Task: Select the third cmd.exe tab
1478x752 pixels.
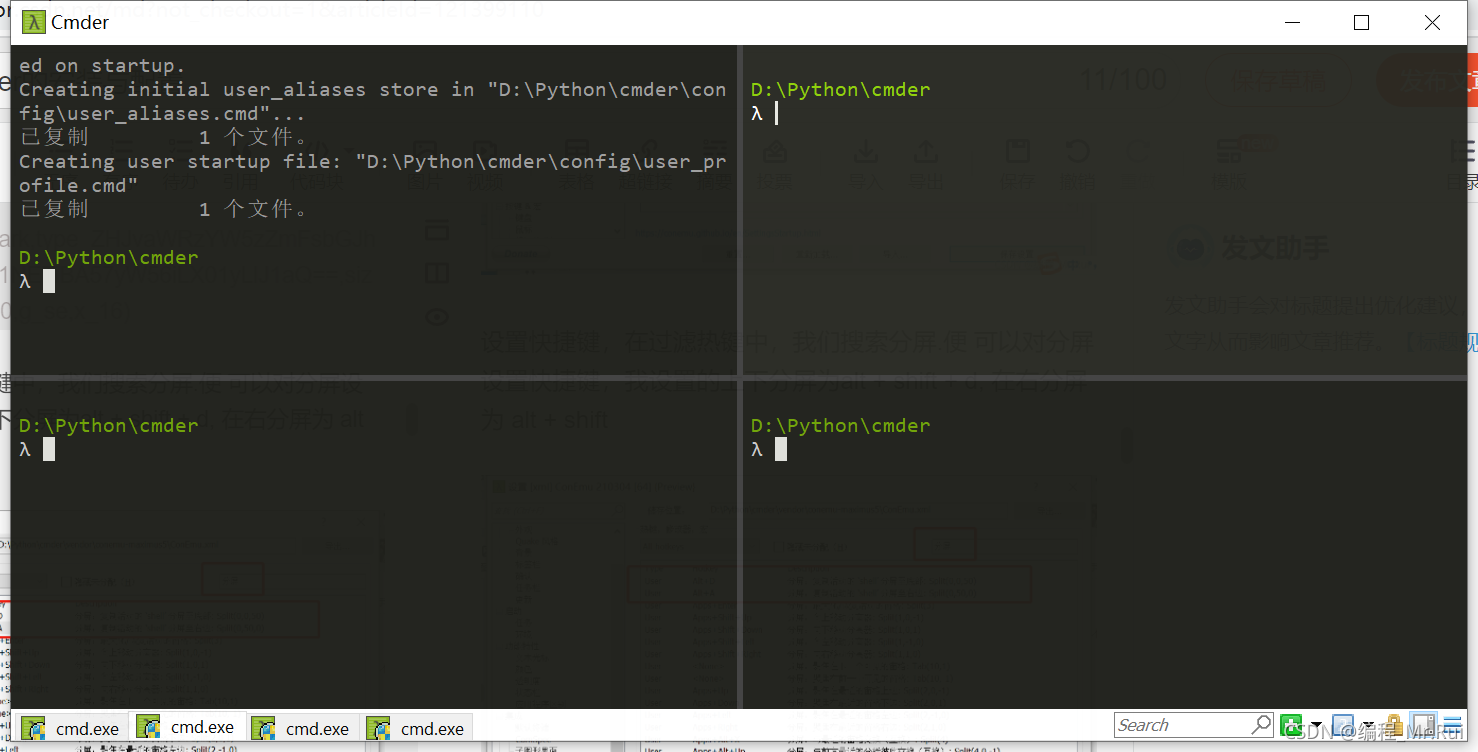Action: 301,728
